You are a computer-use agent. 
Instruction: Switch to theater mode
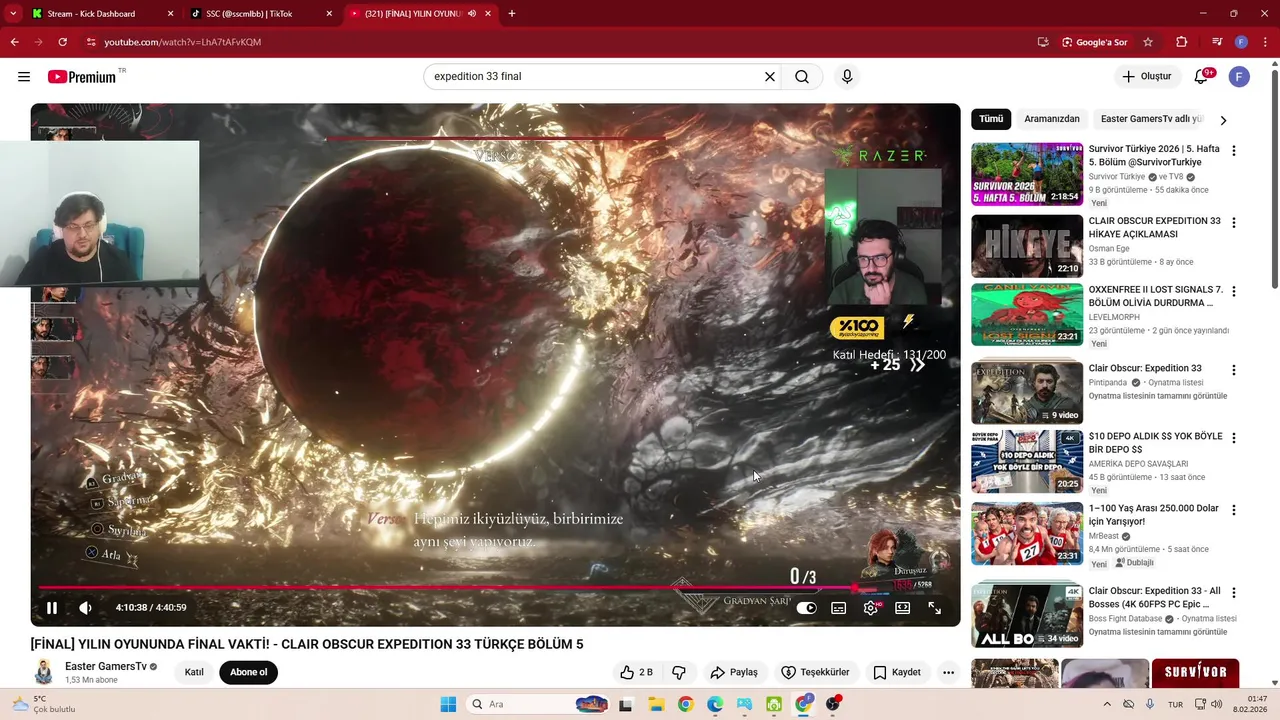(x=903, y=607)
